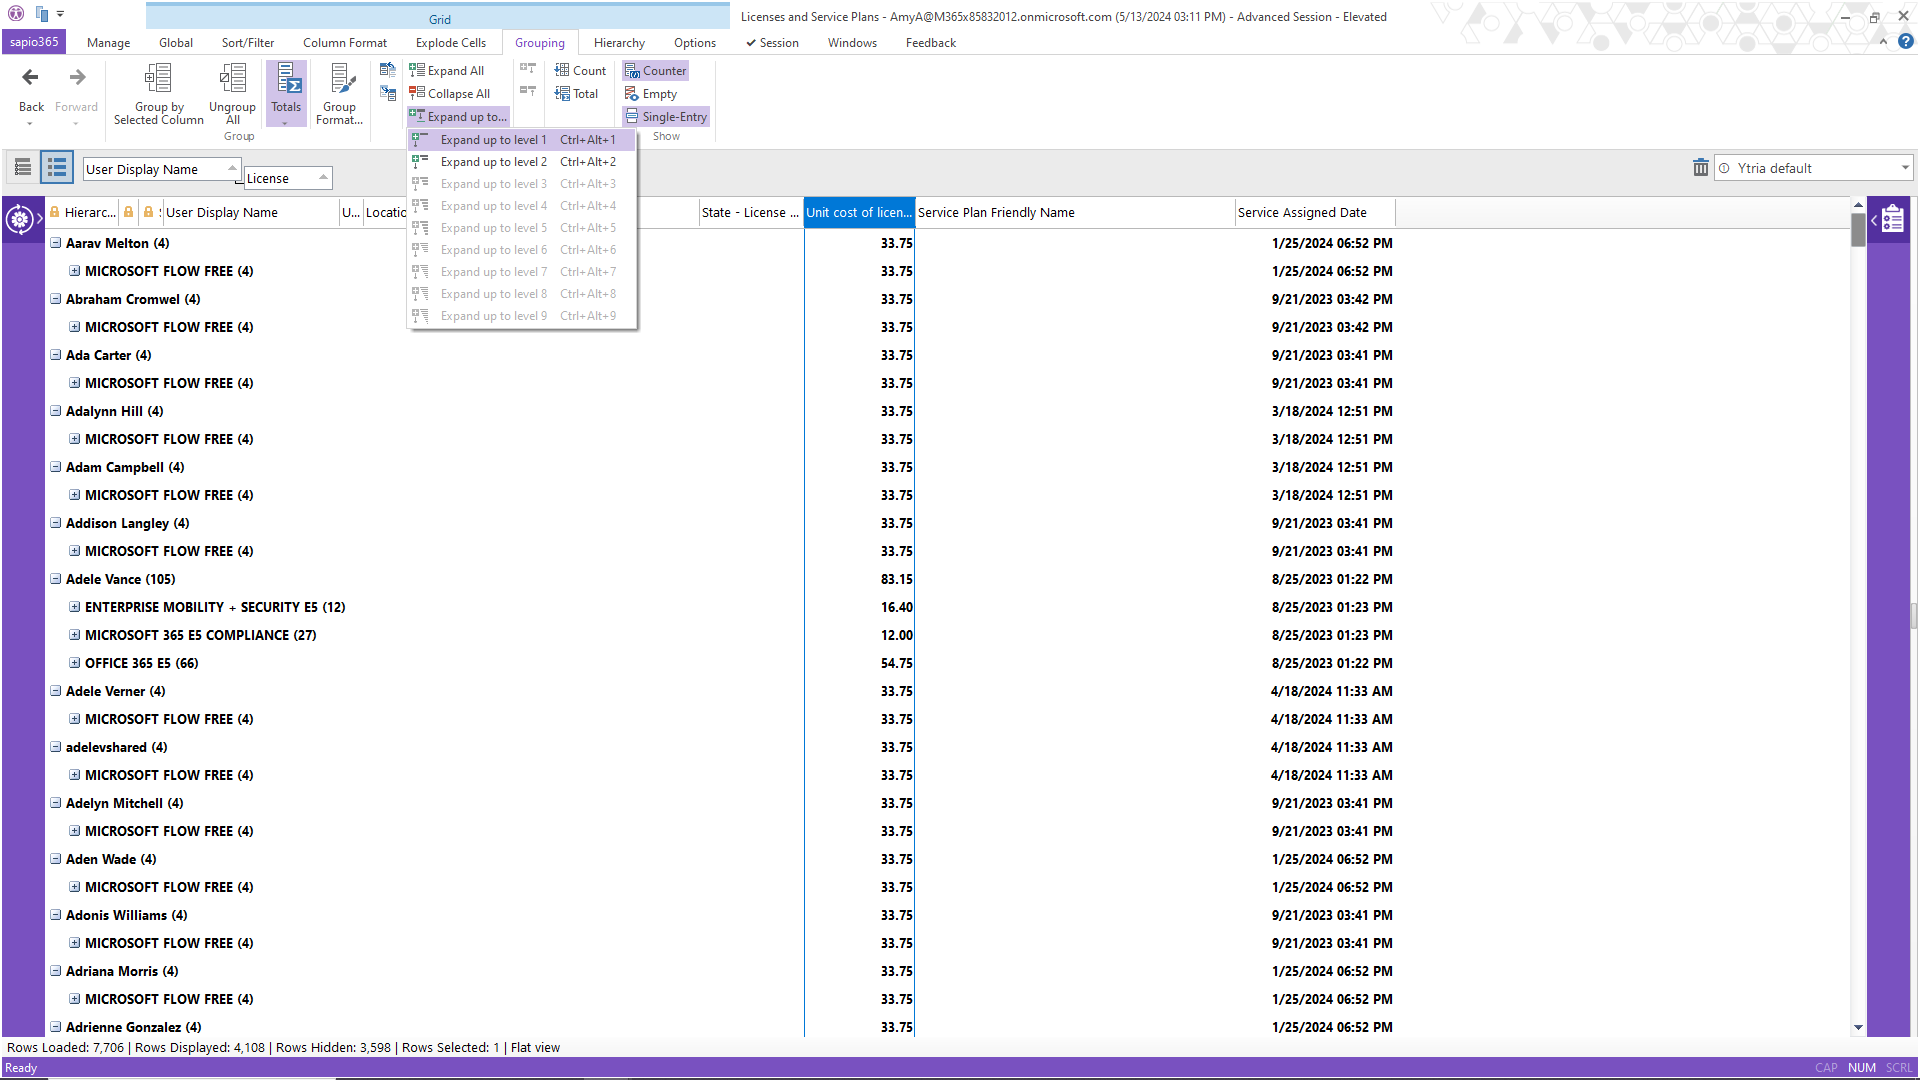
Task: Click Group by Selected Column icon
Action: point(158,78)
